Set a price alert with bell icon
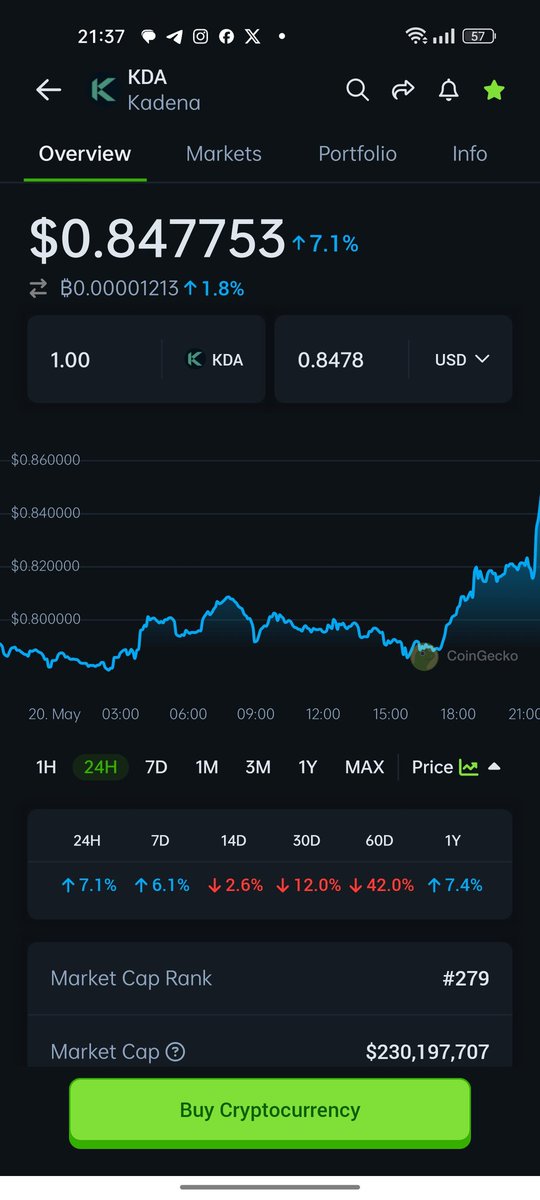Screen dimensions: 540x1200 pos(449,90)
